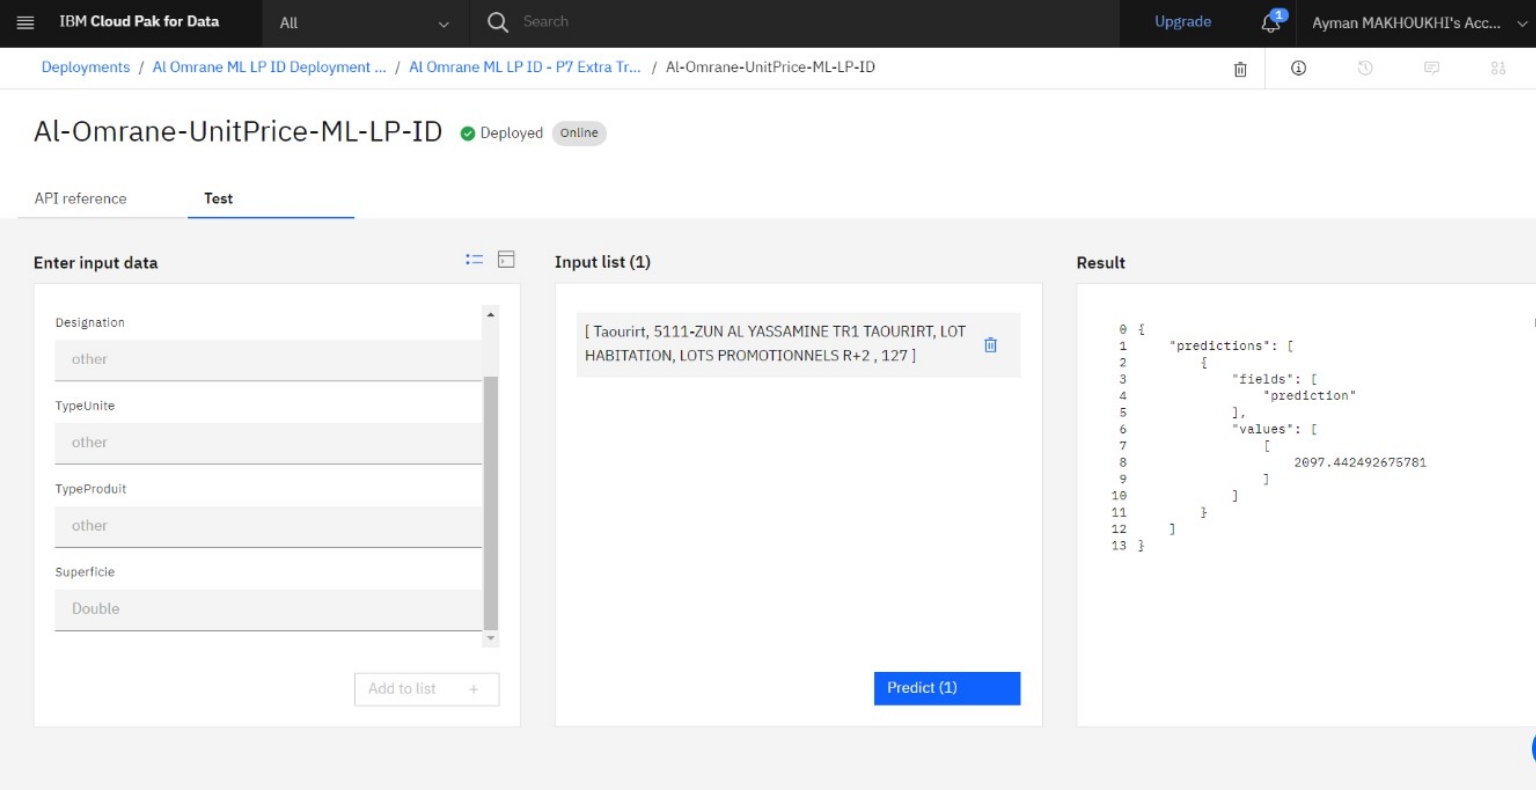Image resolution: width=1536 pixels, height=790 pixels.
Task: Open the hamburger navigation menu
Action: (25, 22)
